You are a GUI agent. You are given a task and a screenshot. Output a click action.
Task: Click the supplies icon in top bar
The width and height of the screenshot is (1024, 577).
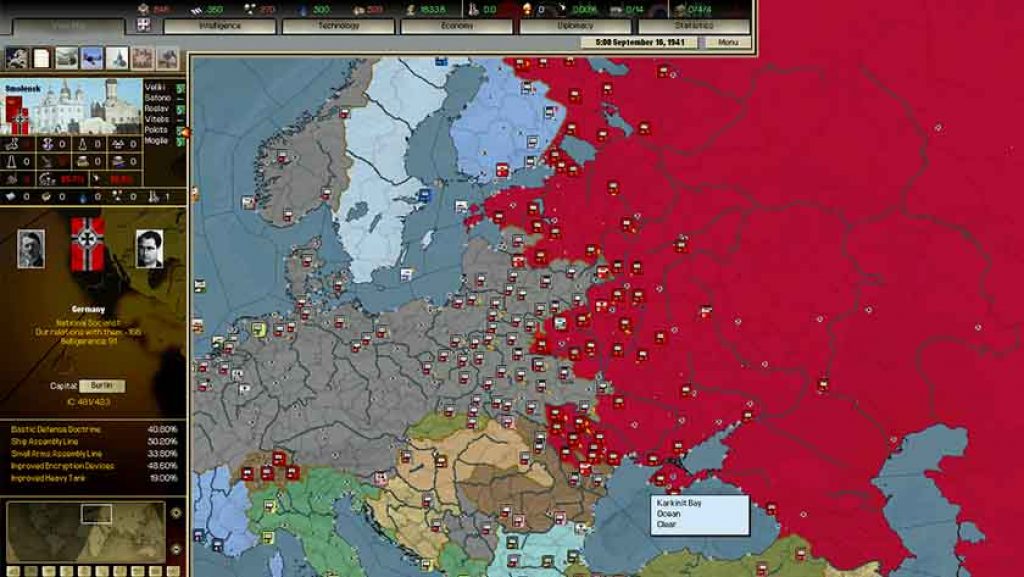point(357,8)
